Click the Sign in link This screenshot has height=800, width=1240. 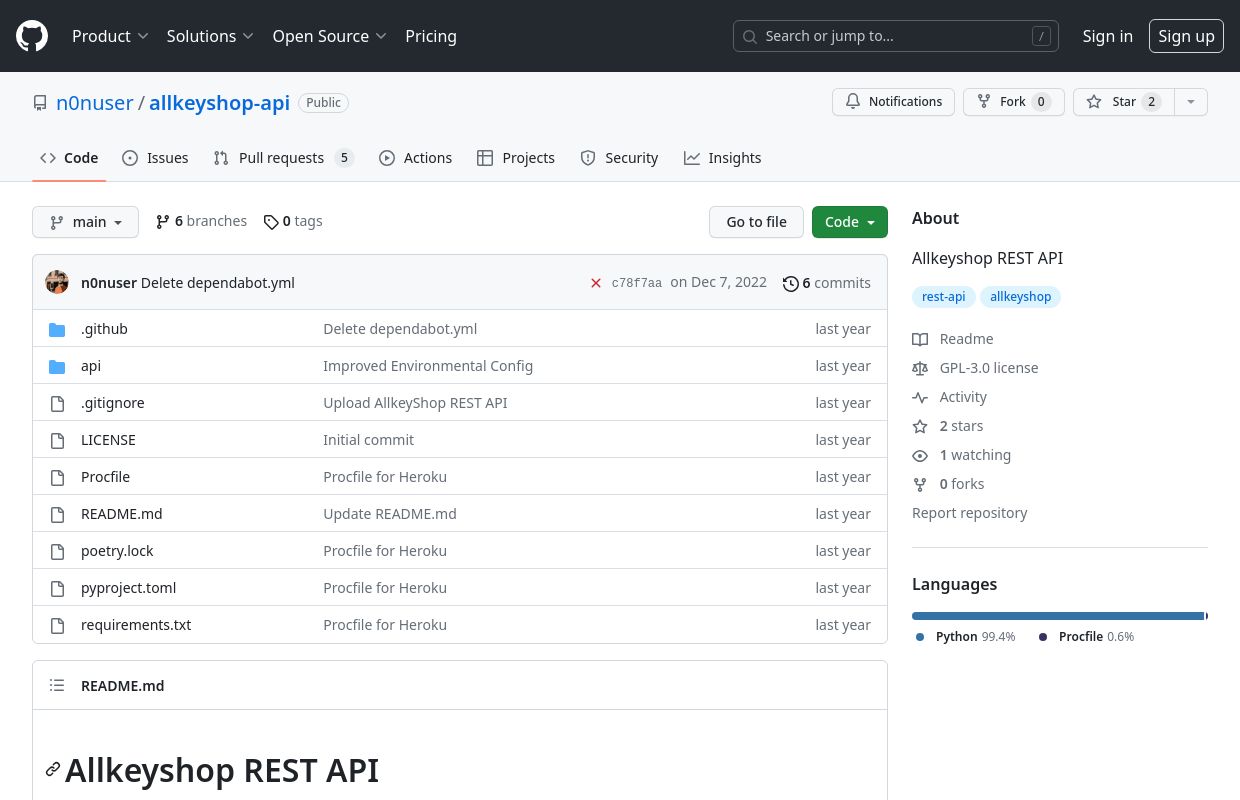pyautogui.click(x=1108, y=36)
